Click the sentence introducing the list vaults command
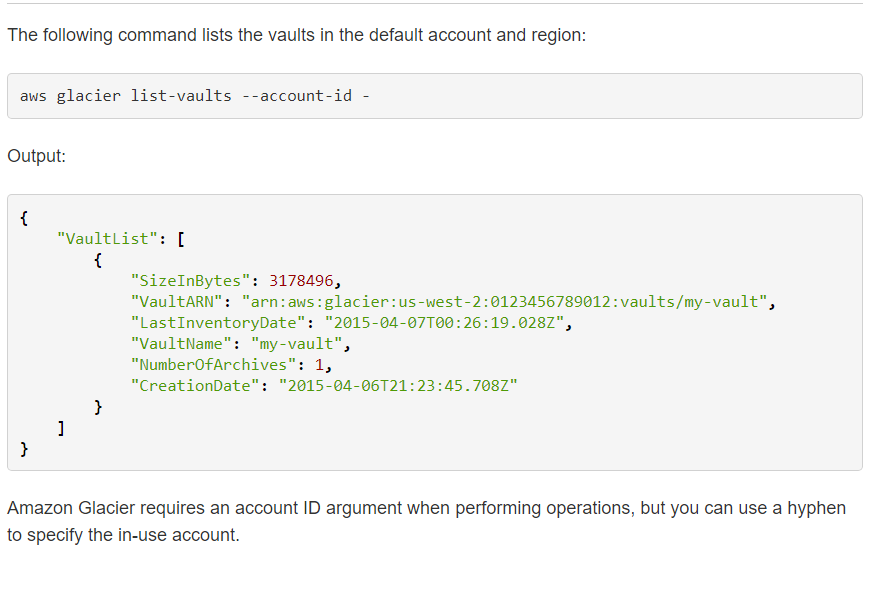This screenshot has height=596, width=870. pyautogui.click(x=296, y=35)
